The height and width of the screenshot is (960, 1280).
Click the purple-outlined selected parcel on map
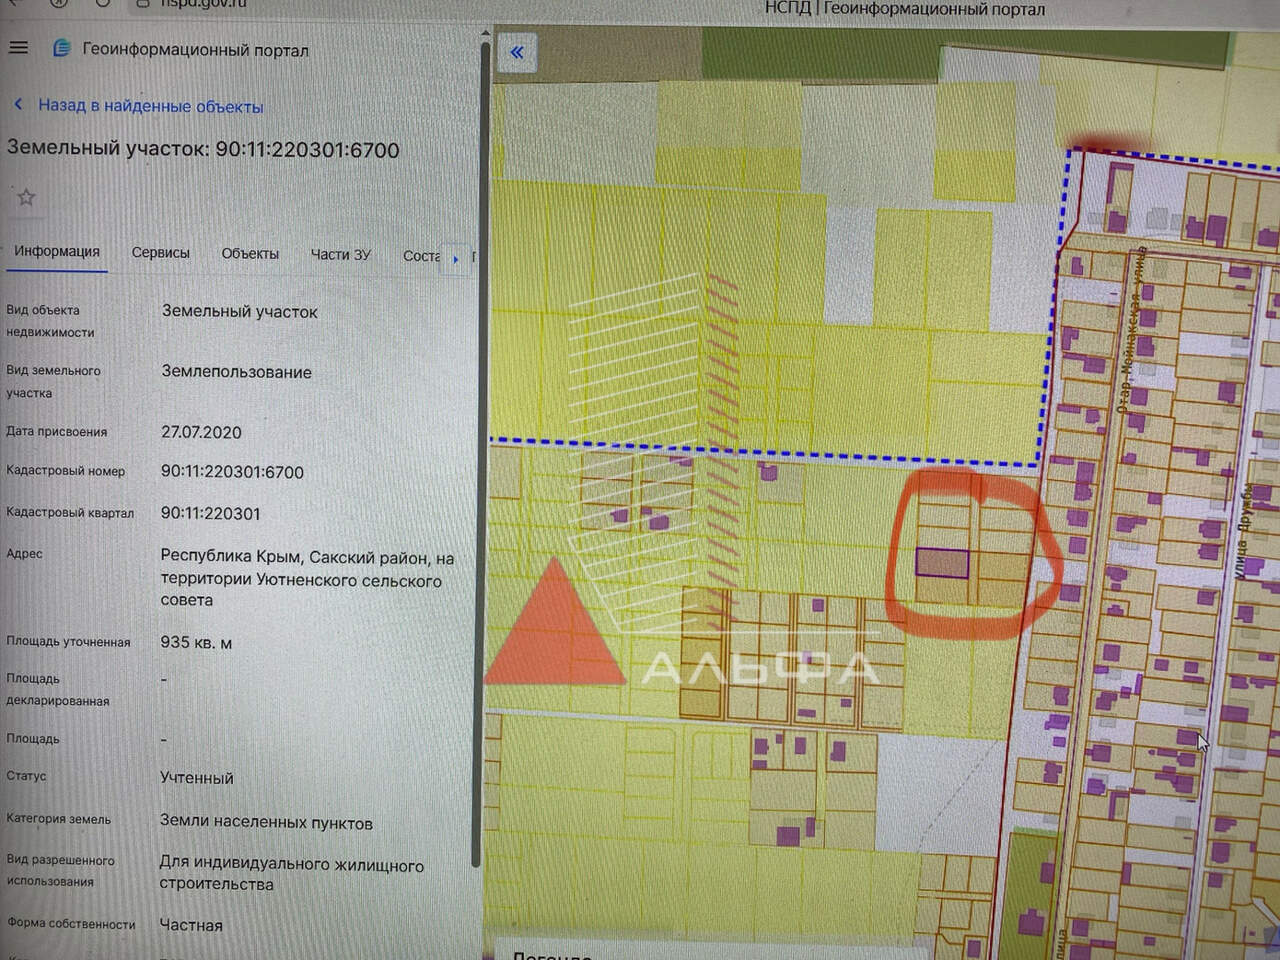coord(942,564)
